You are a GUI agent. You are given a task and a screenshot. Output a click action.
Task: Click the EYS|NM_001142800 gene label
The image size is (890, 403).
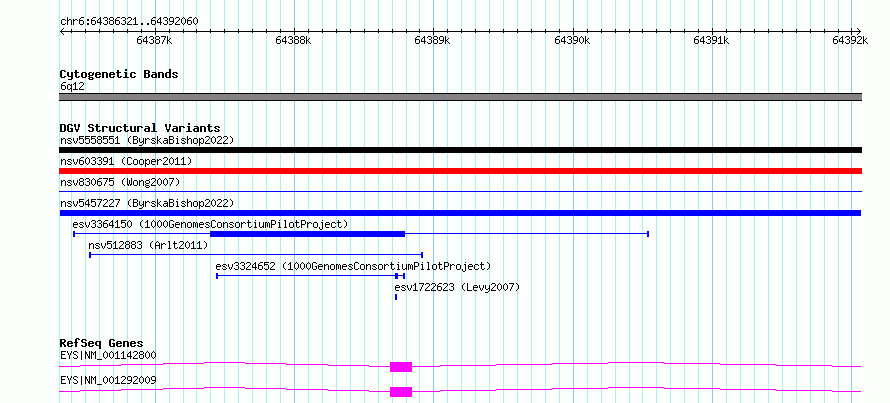click(x=108, y=356)
